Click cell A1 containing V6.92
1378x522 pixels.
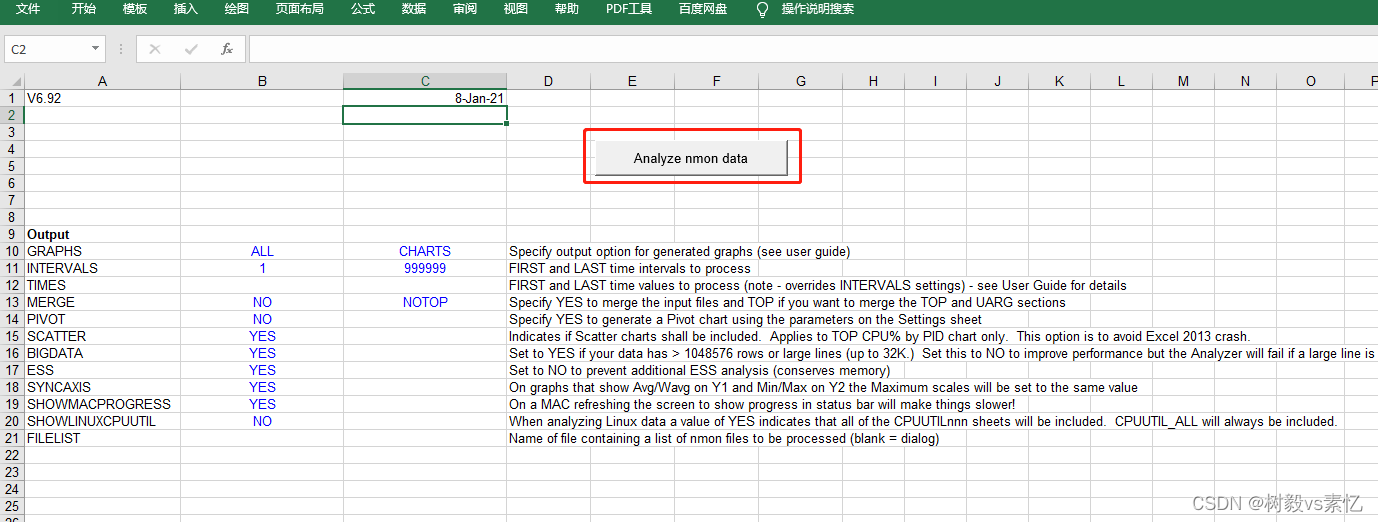(x=102, y=98)
